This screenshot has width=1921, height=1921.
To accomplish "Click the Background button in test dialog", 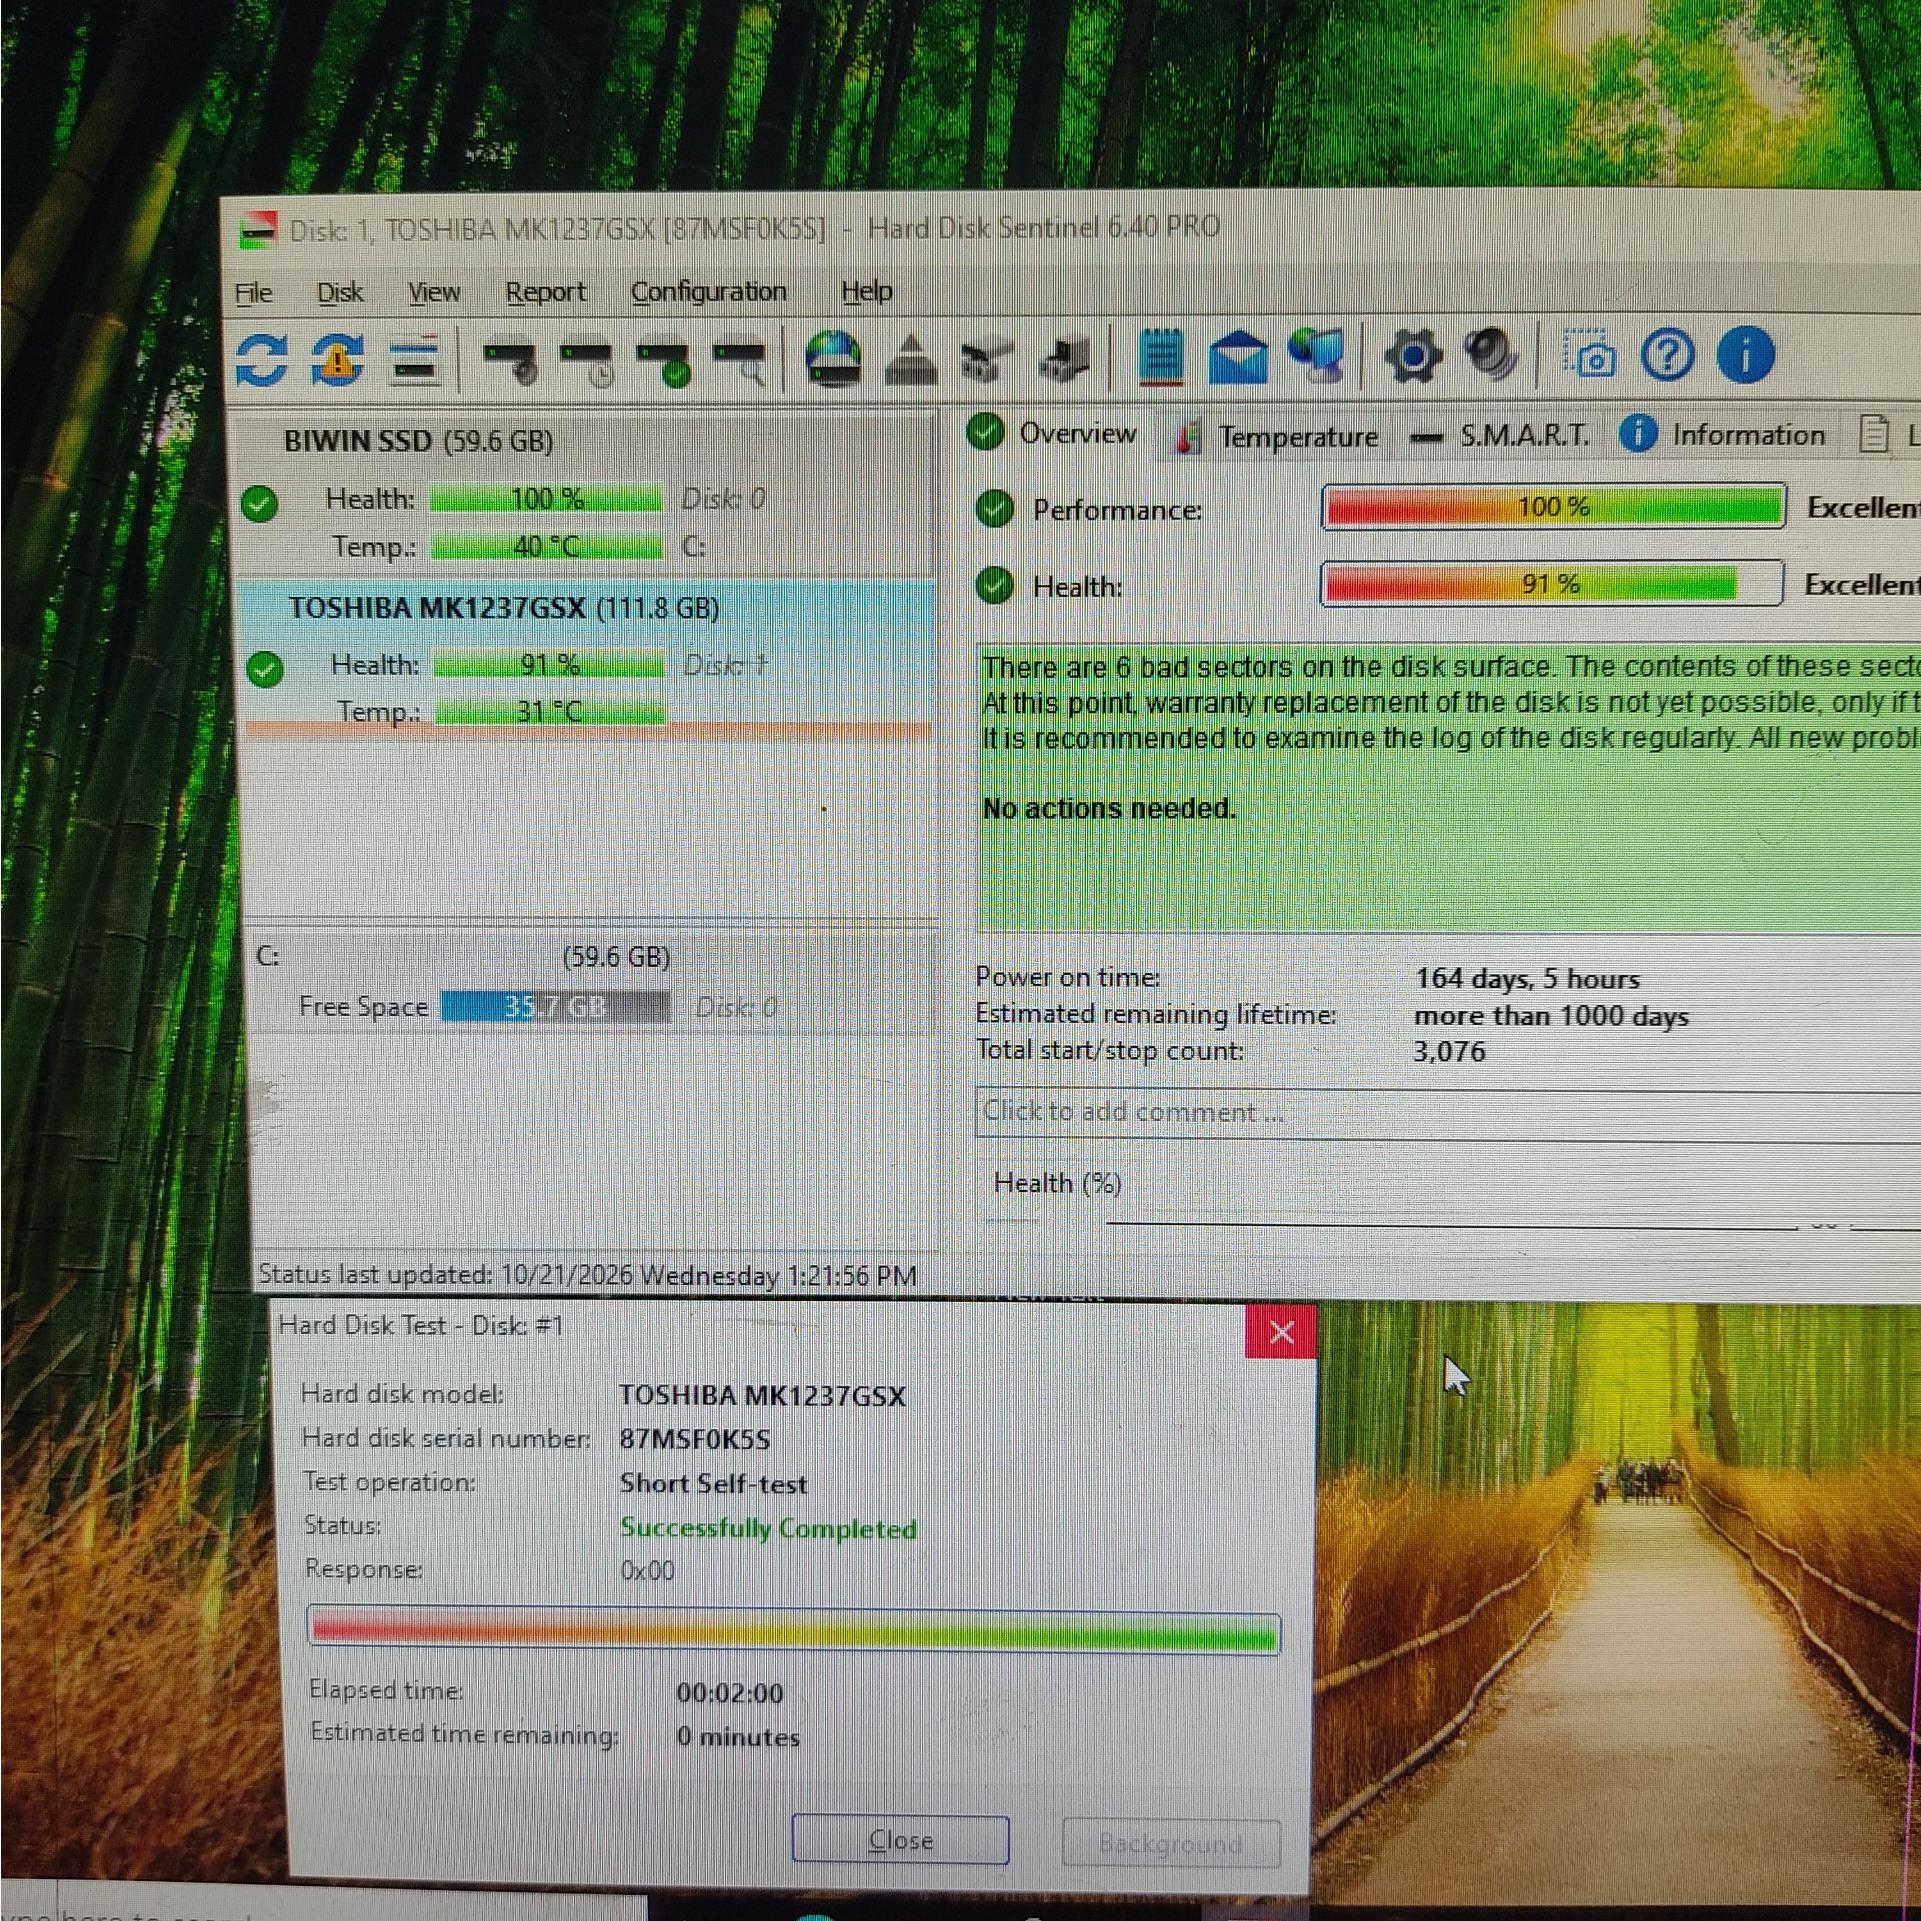I will click(1171, 1843).
